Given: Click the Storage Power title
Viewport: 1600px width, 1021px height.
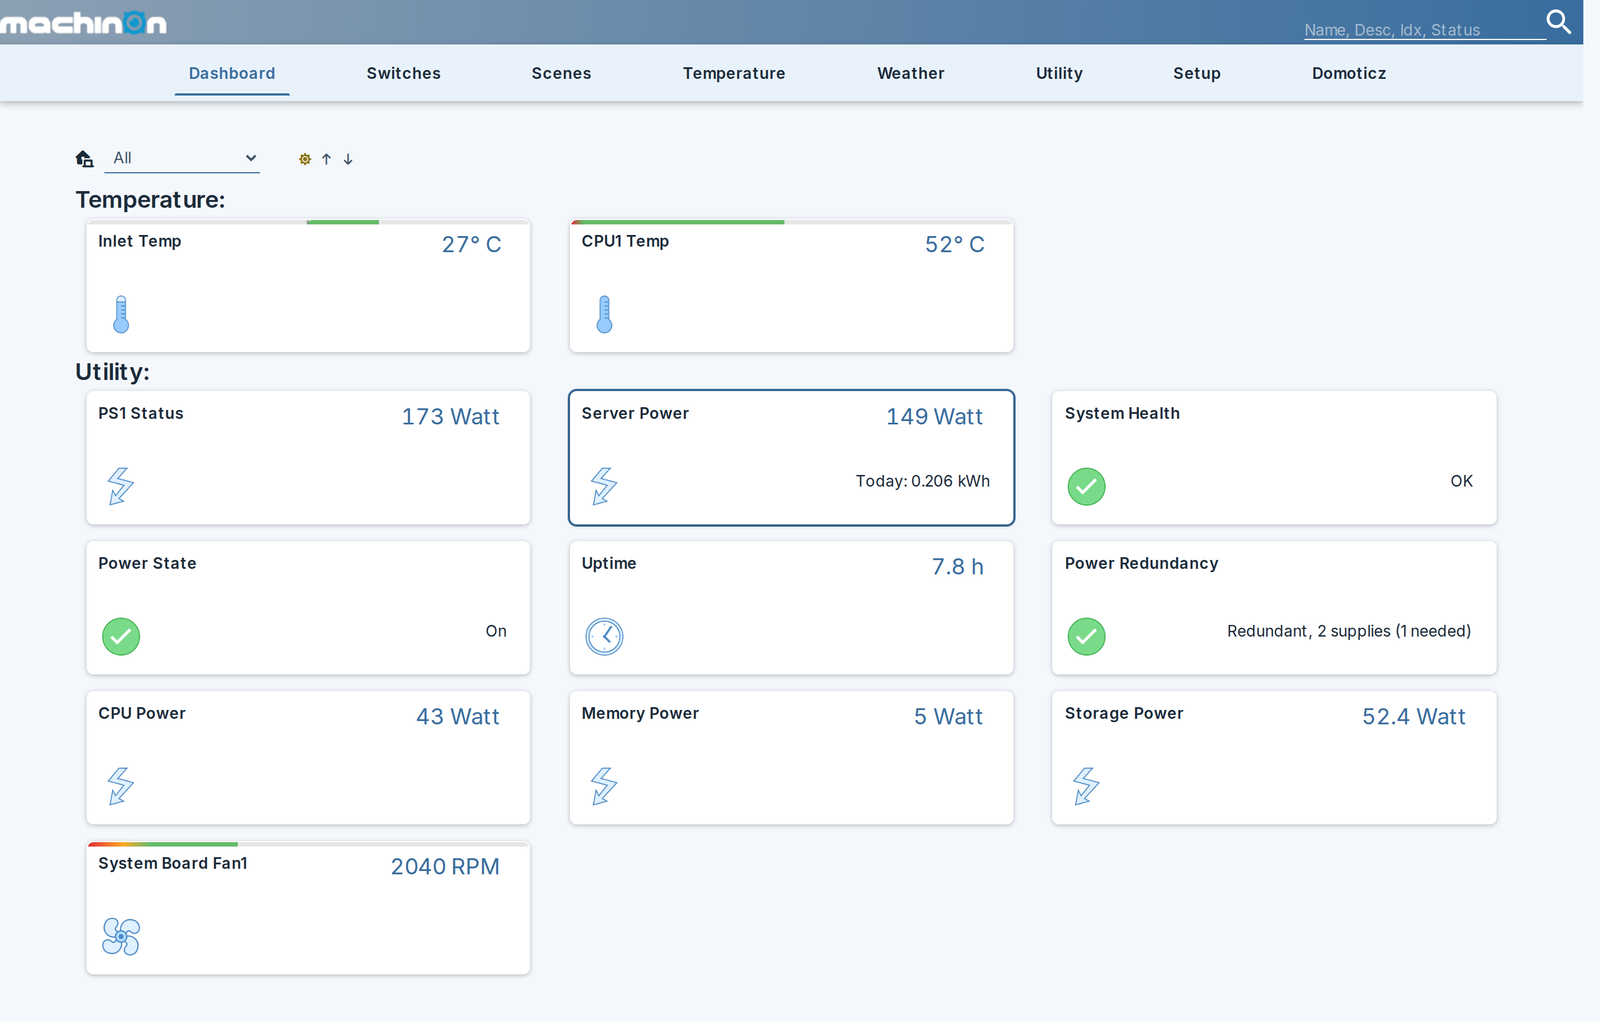Looking at the screenshot, I should click(x=1124, y=713).
